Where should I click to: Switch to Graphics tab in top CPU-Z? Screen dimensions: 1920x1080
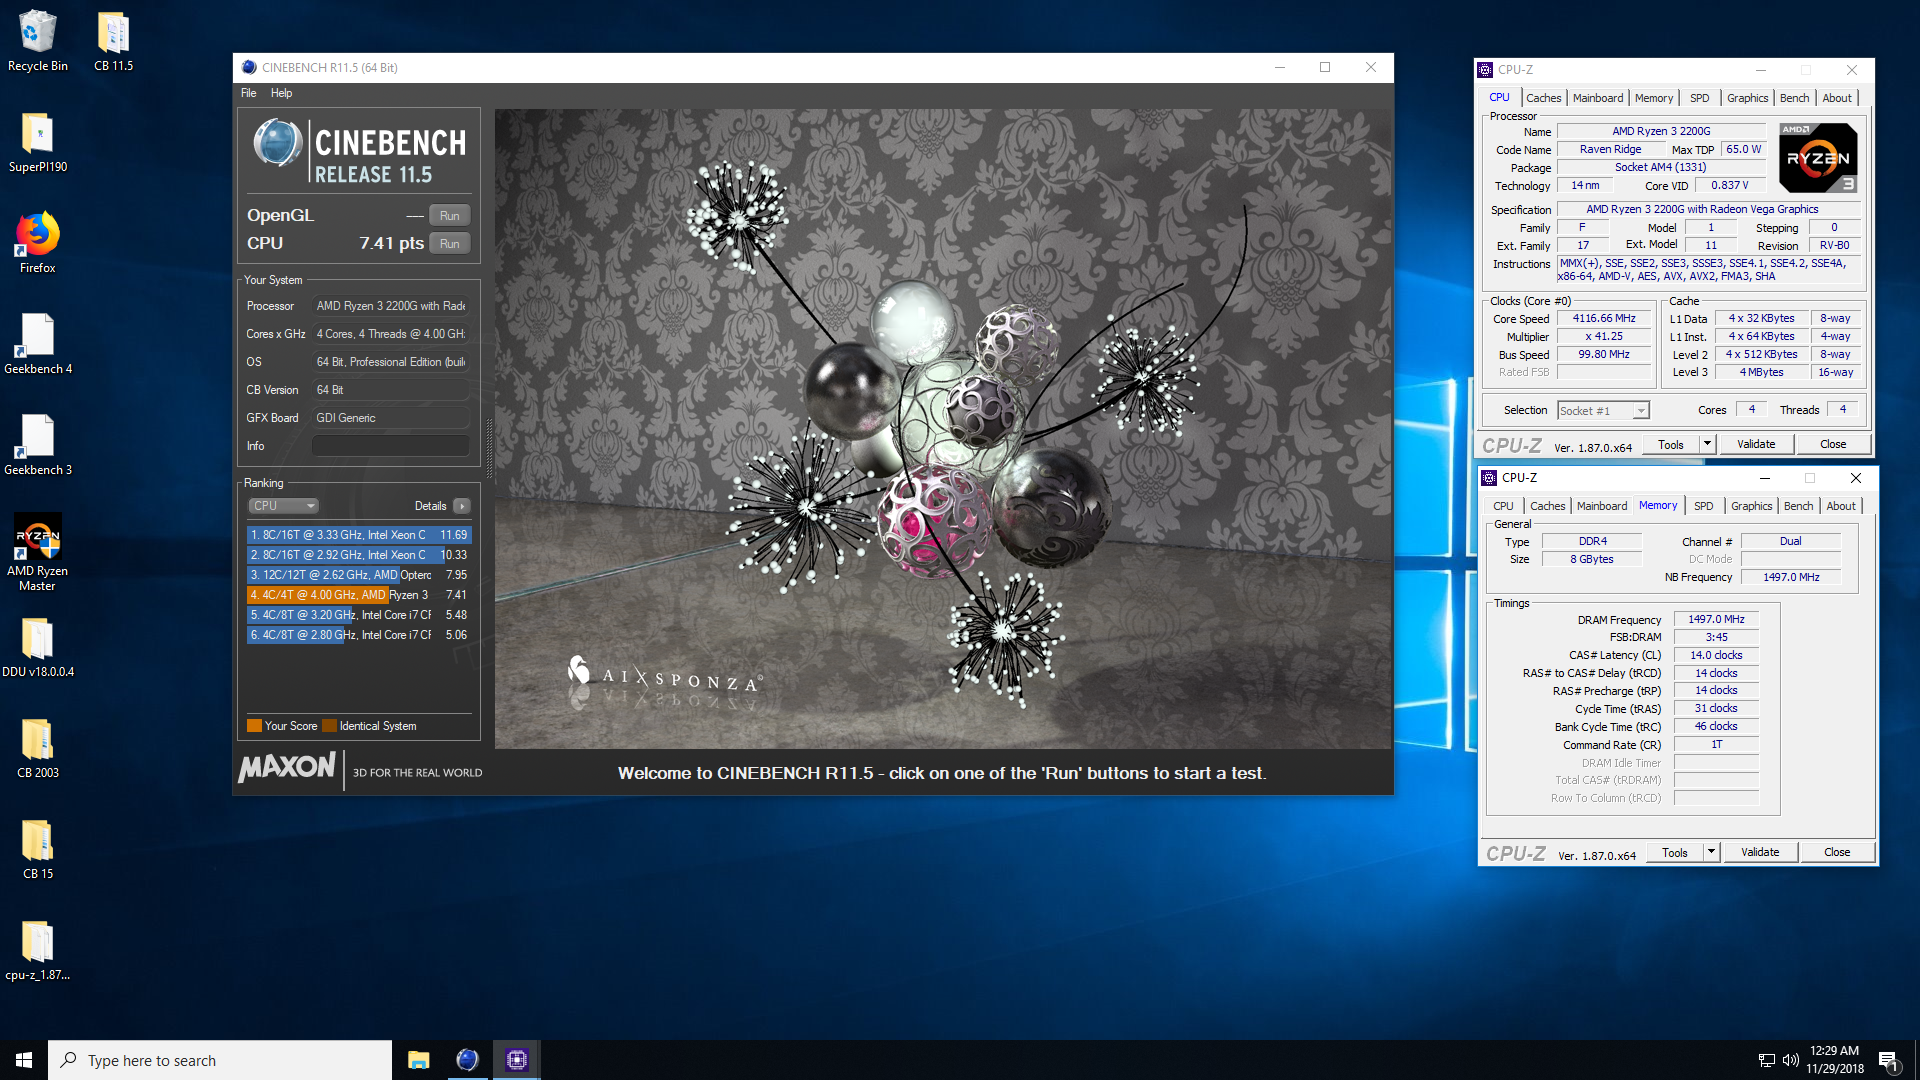point(1747,98)
